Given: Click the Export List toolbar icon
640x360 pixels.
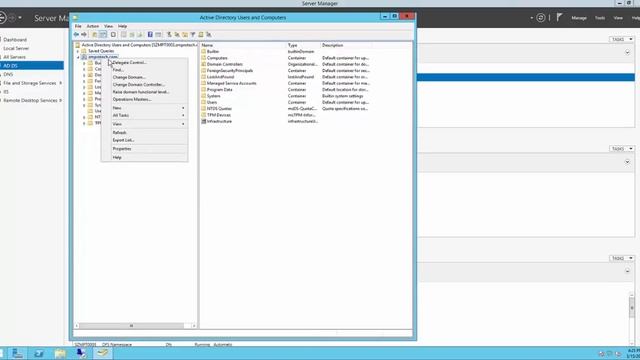Looking at the screenshot, I should [140, 35].
